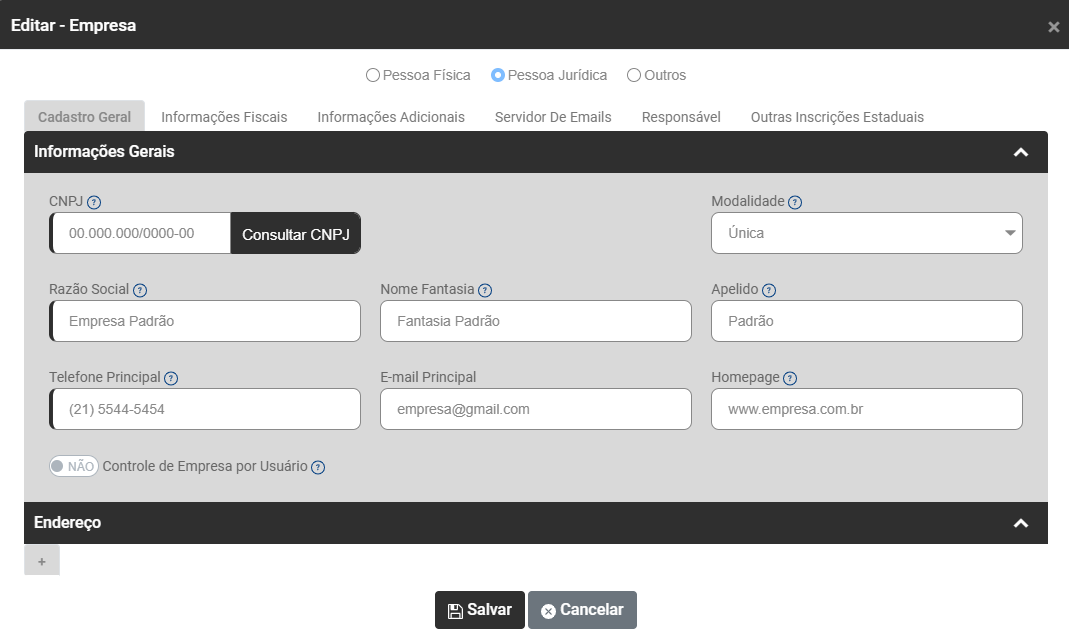Focus the Homepage input field
1069x631 pixels.
coord(867,409)
